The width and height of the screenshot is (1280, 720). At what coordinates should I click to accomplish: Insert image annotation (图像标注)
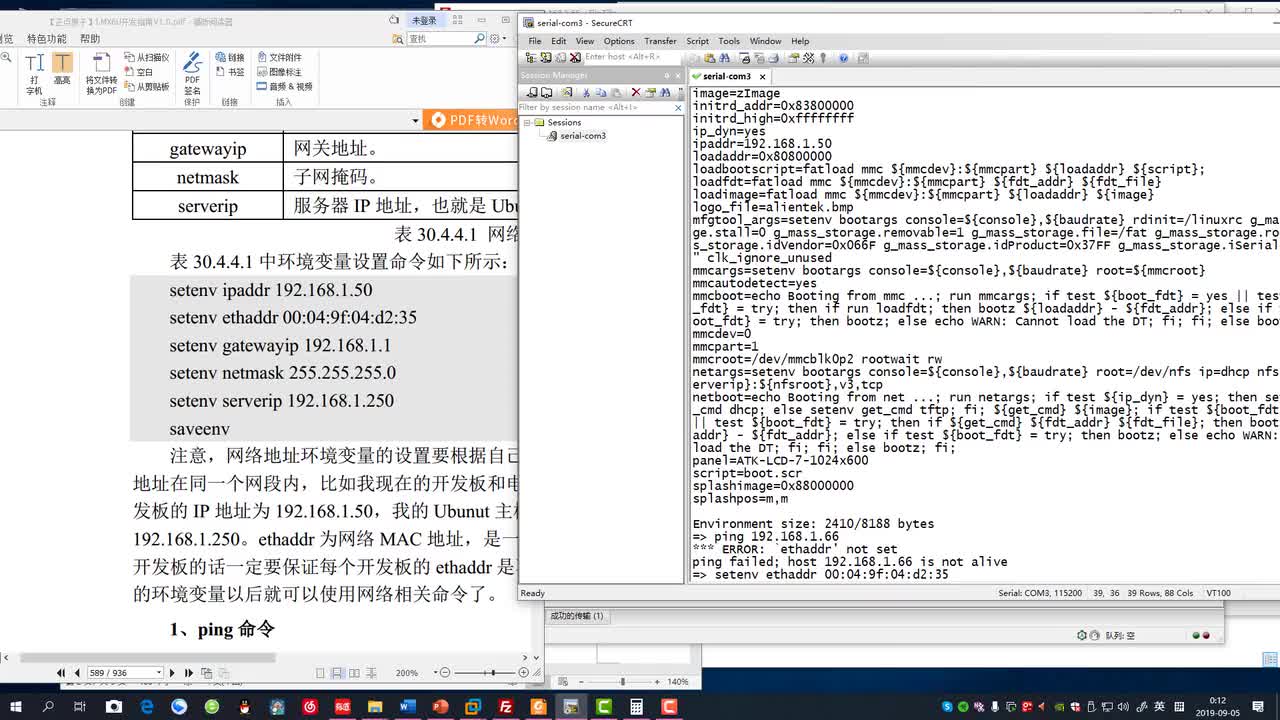(x=279, y=72)
